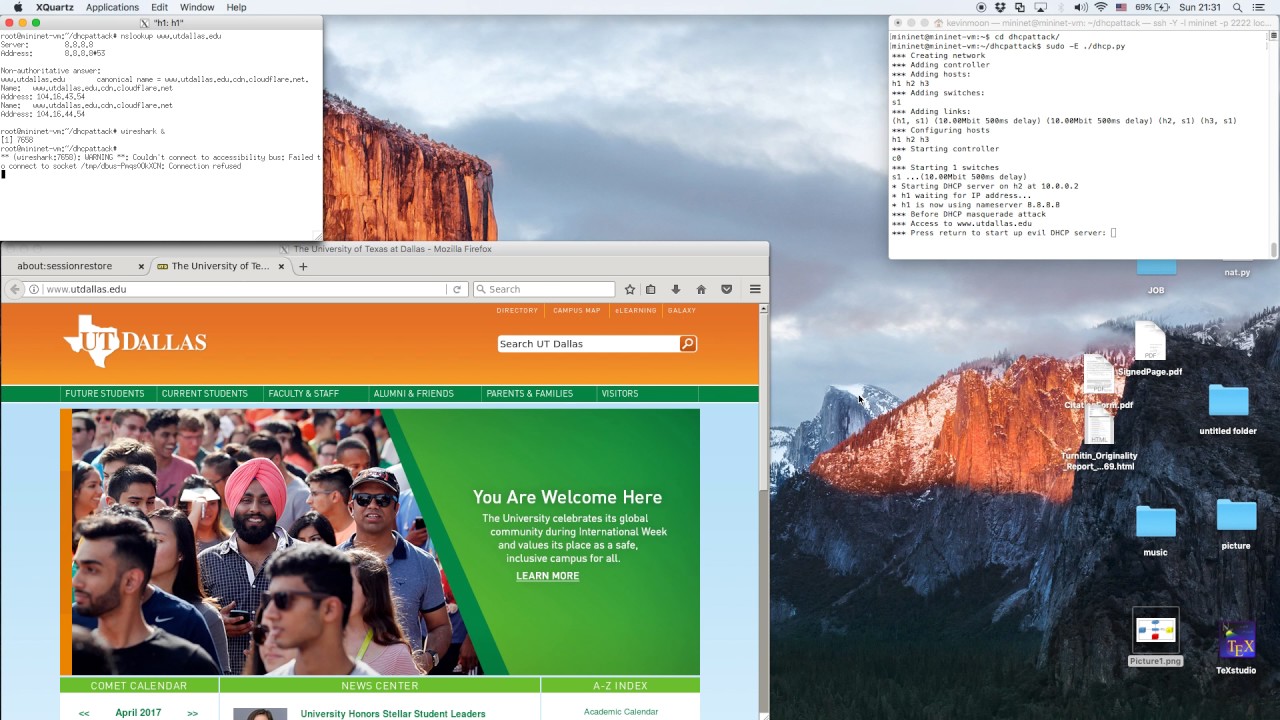Select the untitled folder on desktop
The image size is (1280, 720).
pos(1228,410)
